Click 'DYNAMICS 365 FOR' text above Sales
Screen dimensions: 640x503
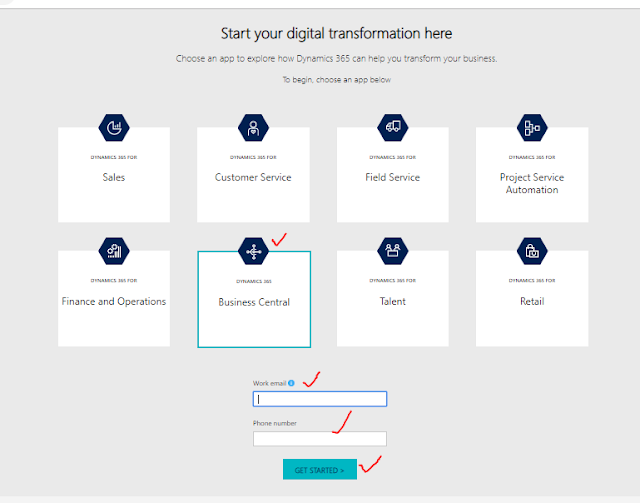114,157
